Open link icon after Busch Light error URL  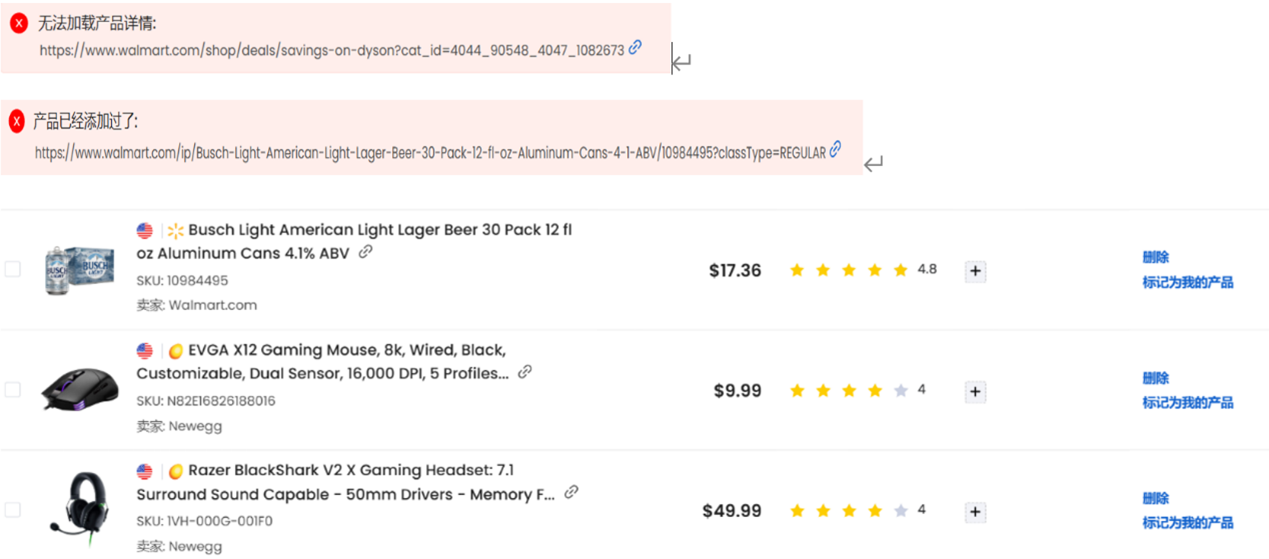pyautogui.click(x=835, y=150)
